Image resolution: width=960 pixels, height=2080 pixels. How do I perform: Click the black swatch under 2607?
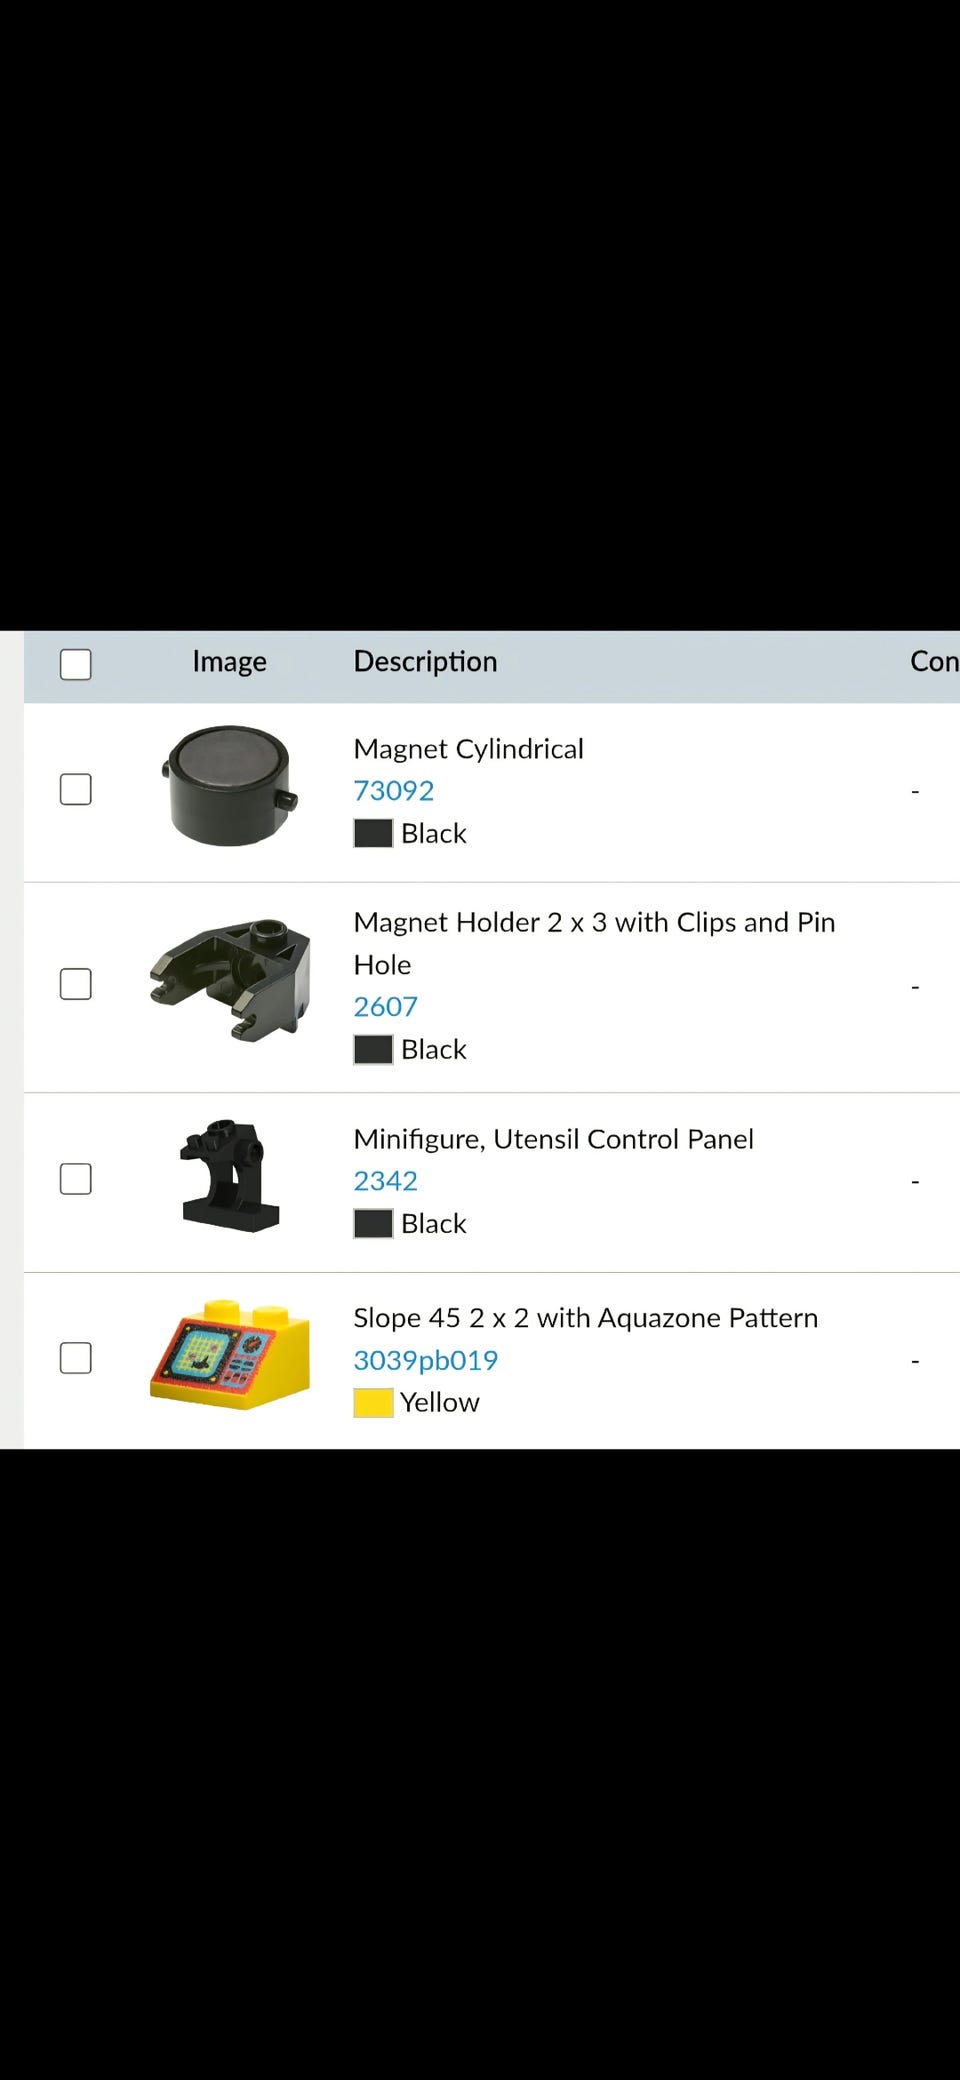coord(373,1050)
